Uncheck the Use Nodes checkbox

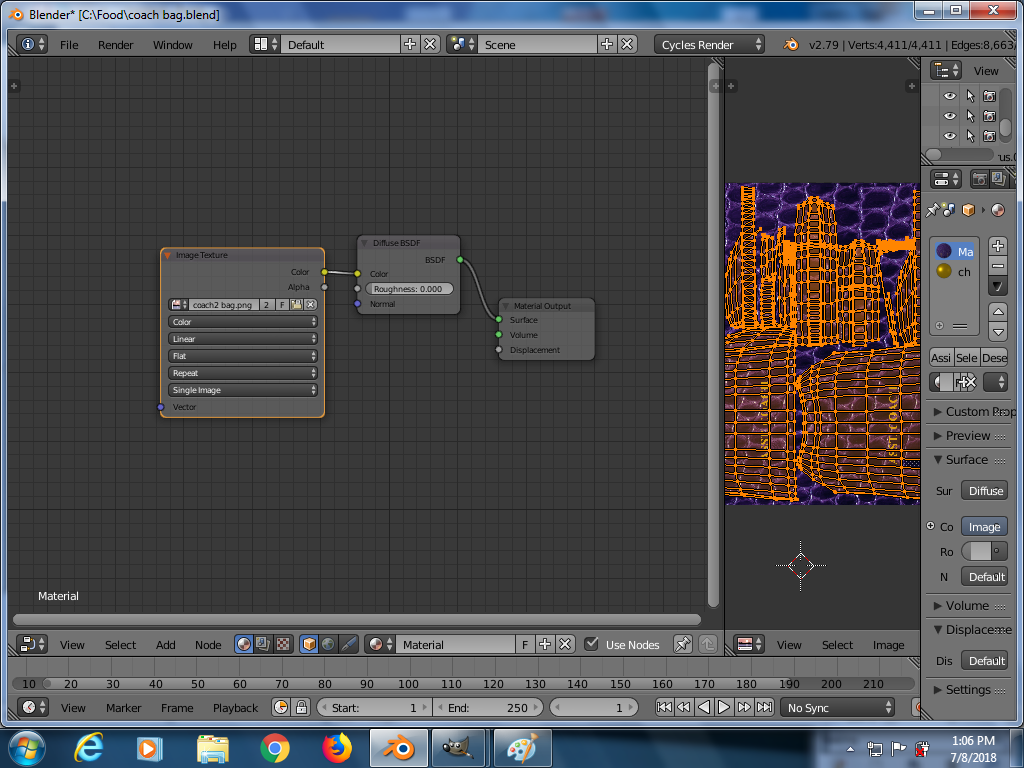coord(592,645)
